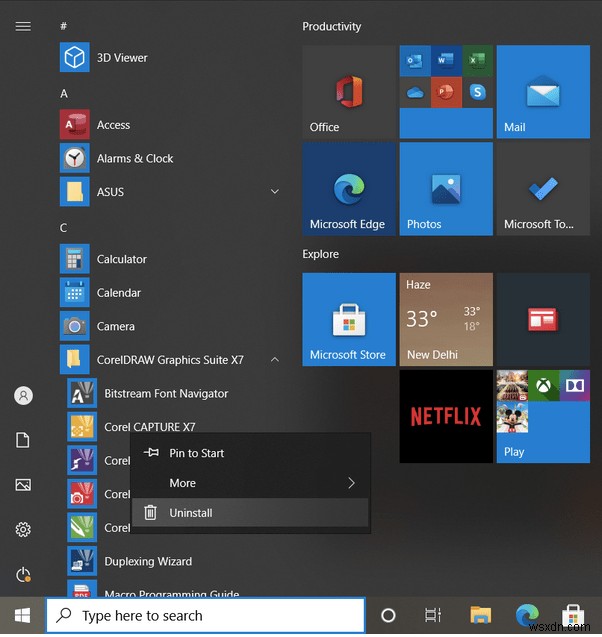602x637 pixels.
Task: Launch Edge from the taskbar
Action: [x=527, y=615]
